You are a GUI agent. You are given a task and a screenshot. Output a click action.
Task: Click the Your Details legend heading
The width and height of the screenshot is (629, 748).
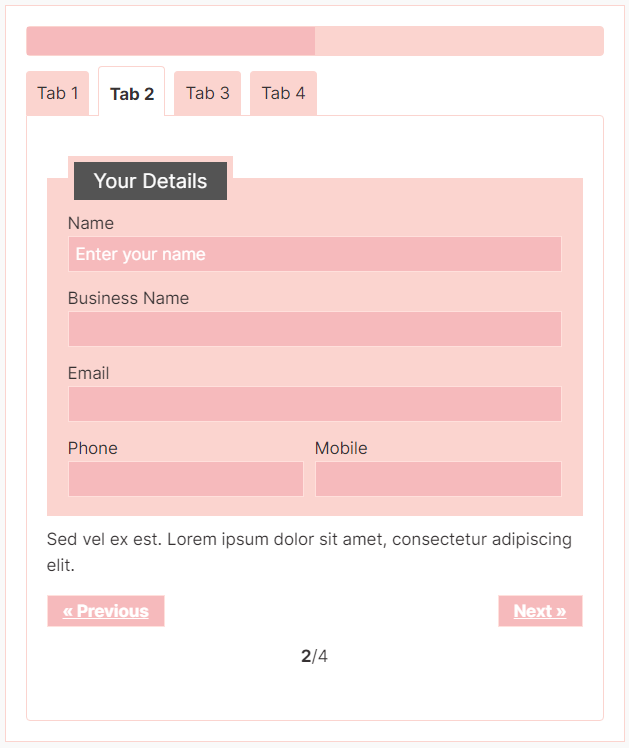[x=150, y=181]
